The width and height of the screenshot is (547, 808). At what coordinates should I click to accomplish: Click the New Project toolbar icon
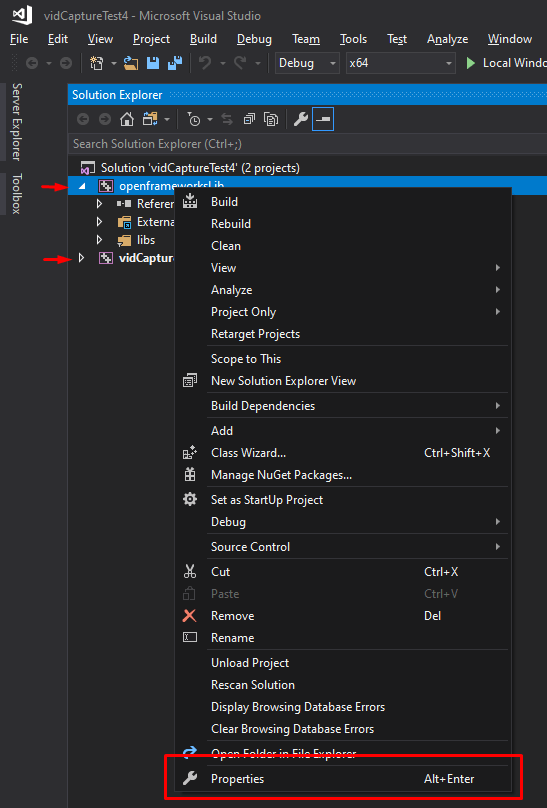[x=96, y=63]
